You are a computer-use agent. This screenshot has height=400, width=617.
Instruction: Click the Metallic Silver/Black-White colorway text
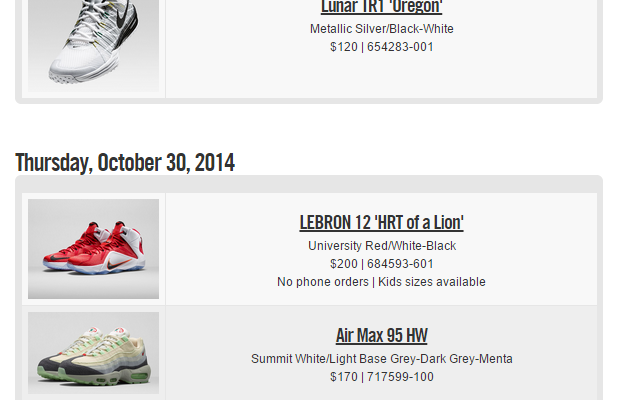click(381, 29)
